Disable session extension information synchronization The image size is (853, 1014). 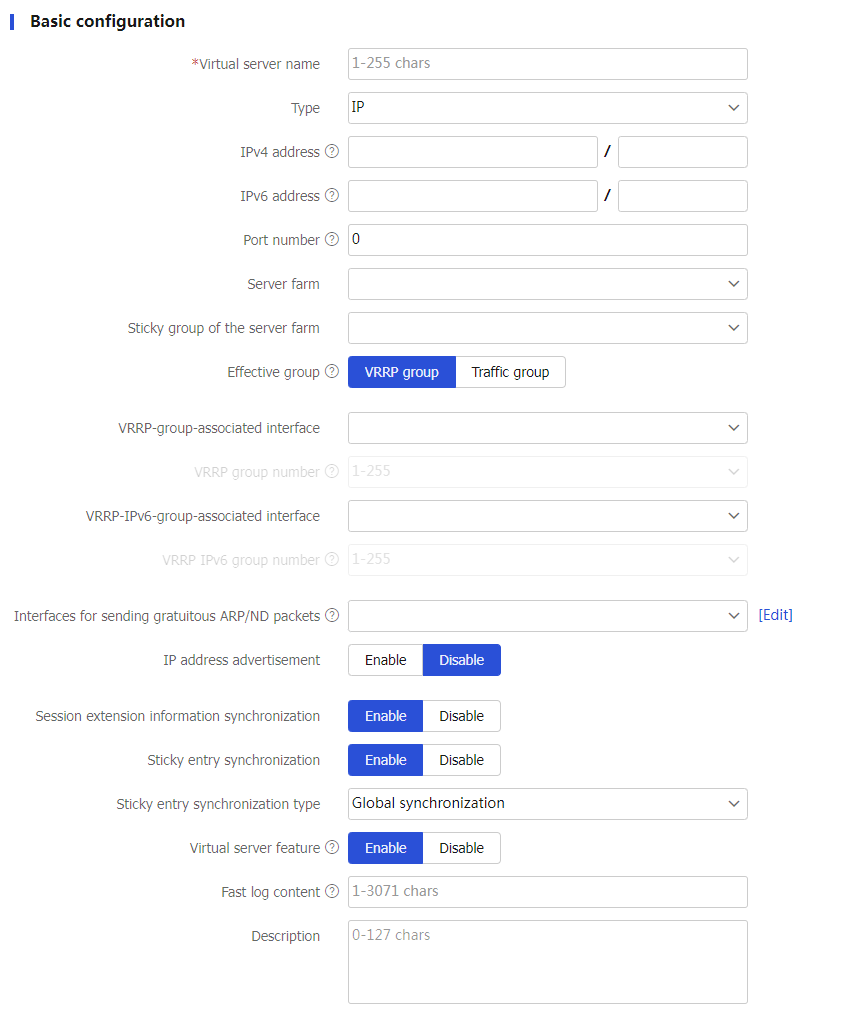pyautogui.click(x=461, y=716)
